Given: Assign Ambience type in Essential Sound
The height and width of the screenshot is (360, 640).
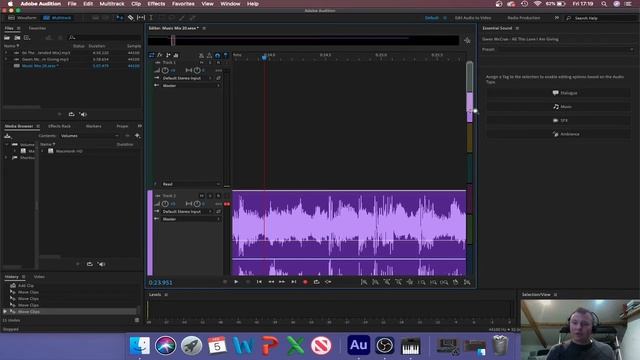Looking at the screenshot, I should [x=558, y=134].
